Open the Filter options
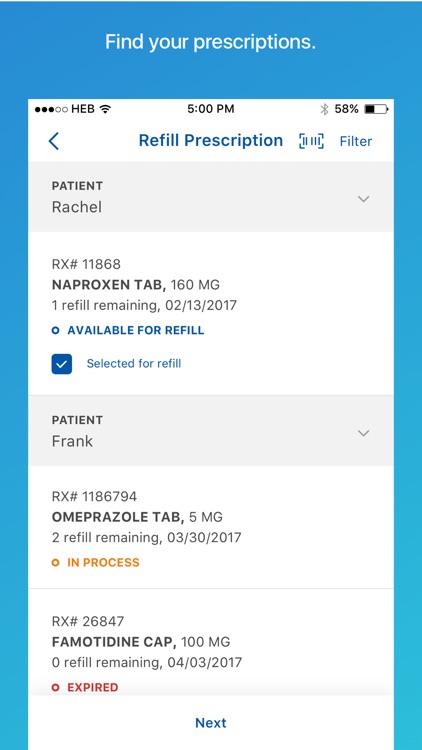Screen dimensions: 422x750 point(355,142)
